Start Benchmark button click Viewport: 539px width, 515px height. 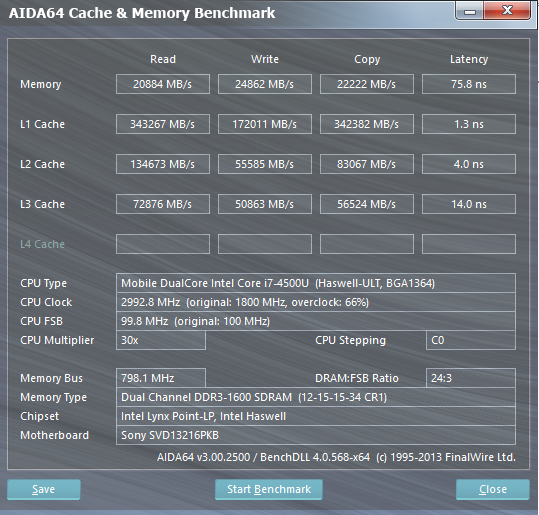269,489
